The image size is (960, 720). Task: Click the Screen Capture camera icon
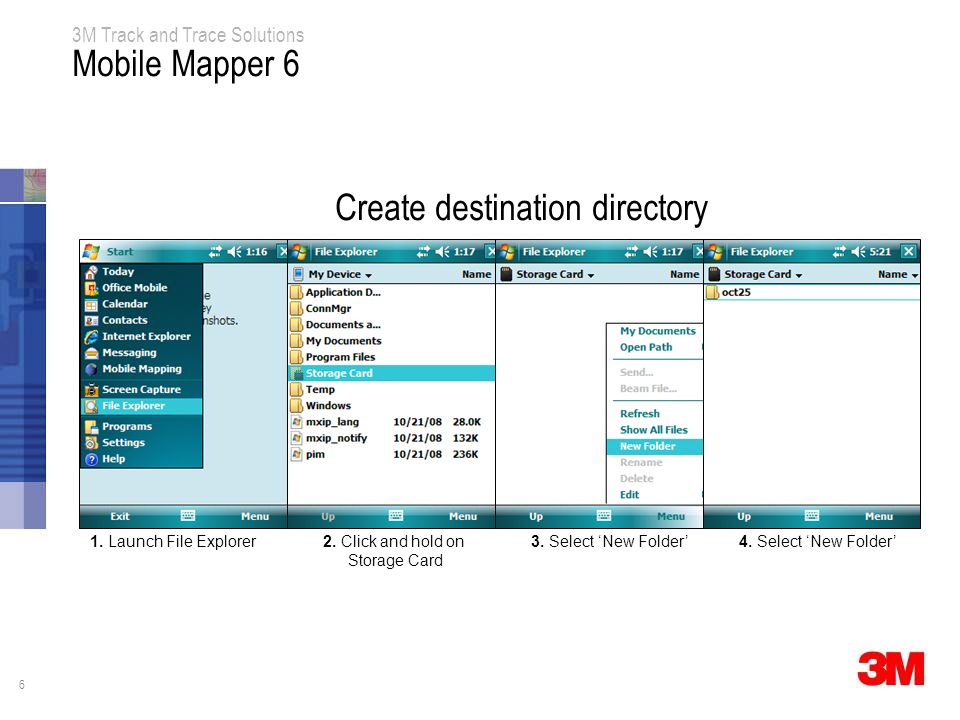91,389
